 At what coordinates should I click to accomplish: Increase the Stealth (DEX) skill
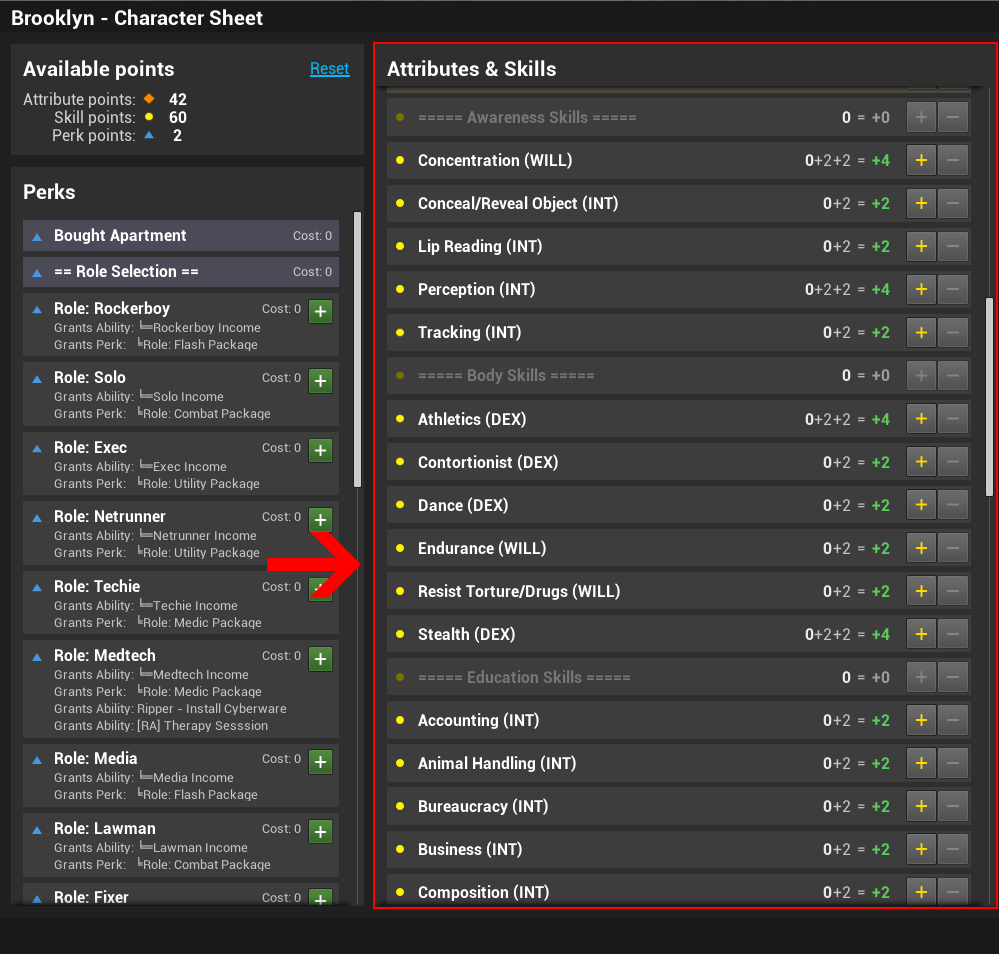(x=921, y=634)
